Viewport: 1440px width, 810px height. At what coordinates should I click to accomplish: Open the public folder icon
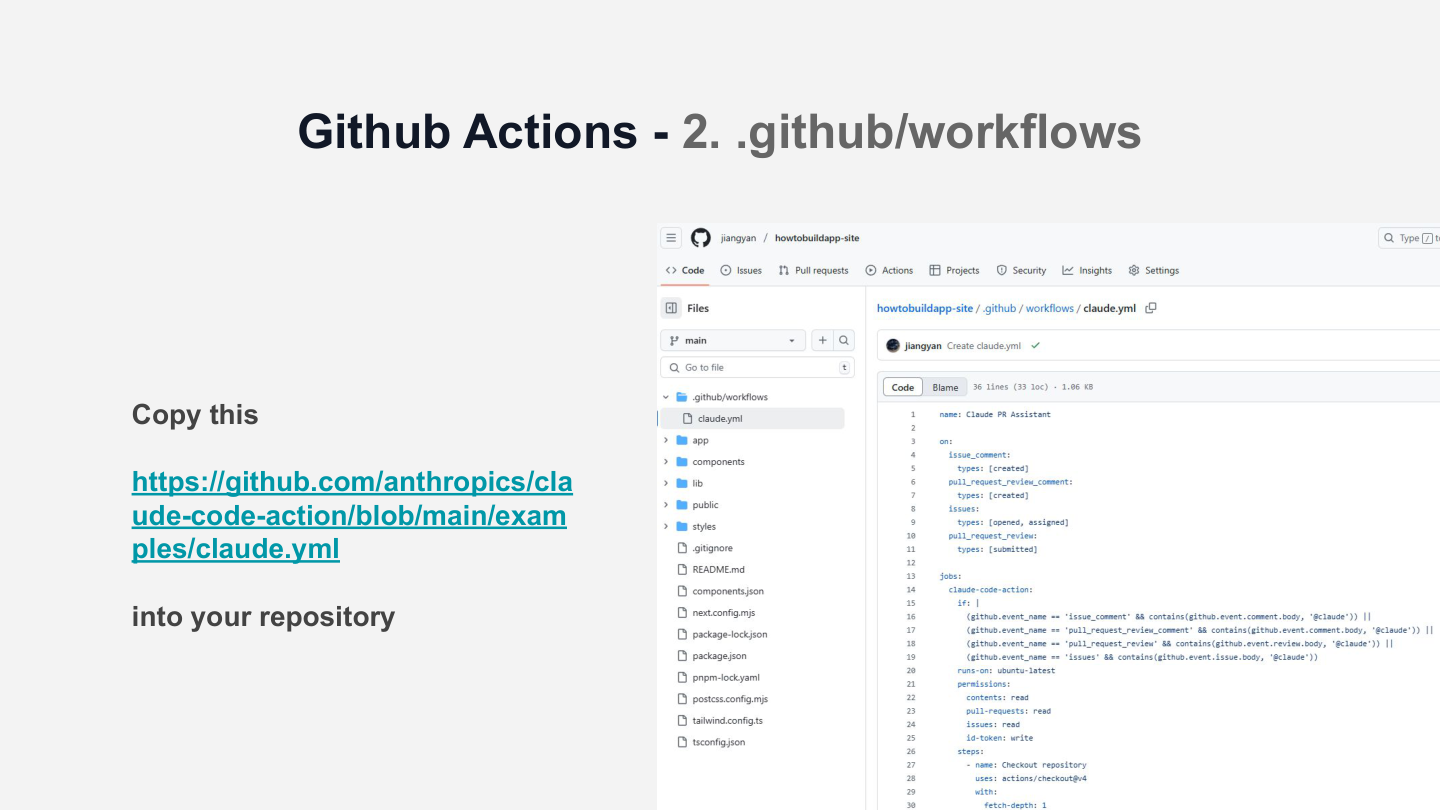click(682, 505)
